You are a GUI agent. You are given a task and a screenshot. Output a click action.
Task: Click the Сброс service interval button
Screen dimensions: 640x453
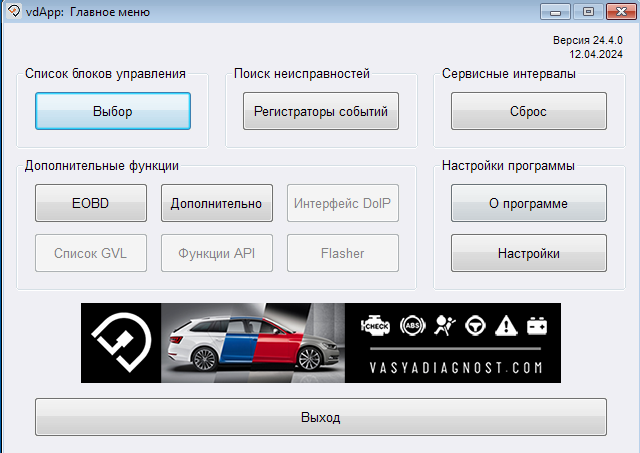(x=529, y=111)
